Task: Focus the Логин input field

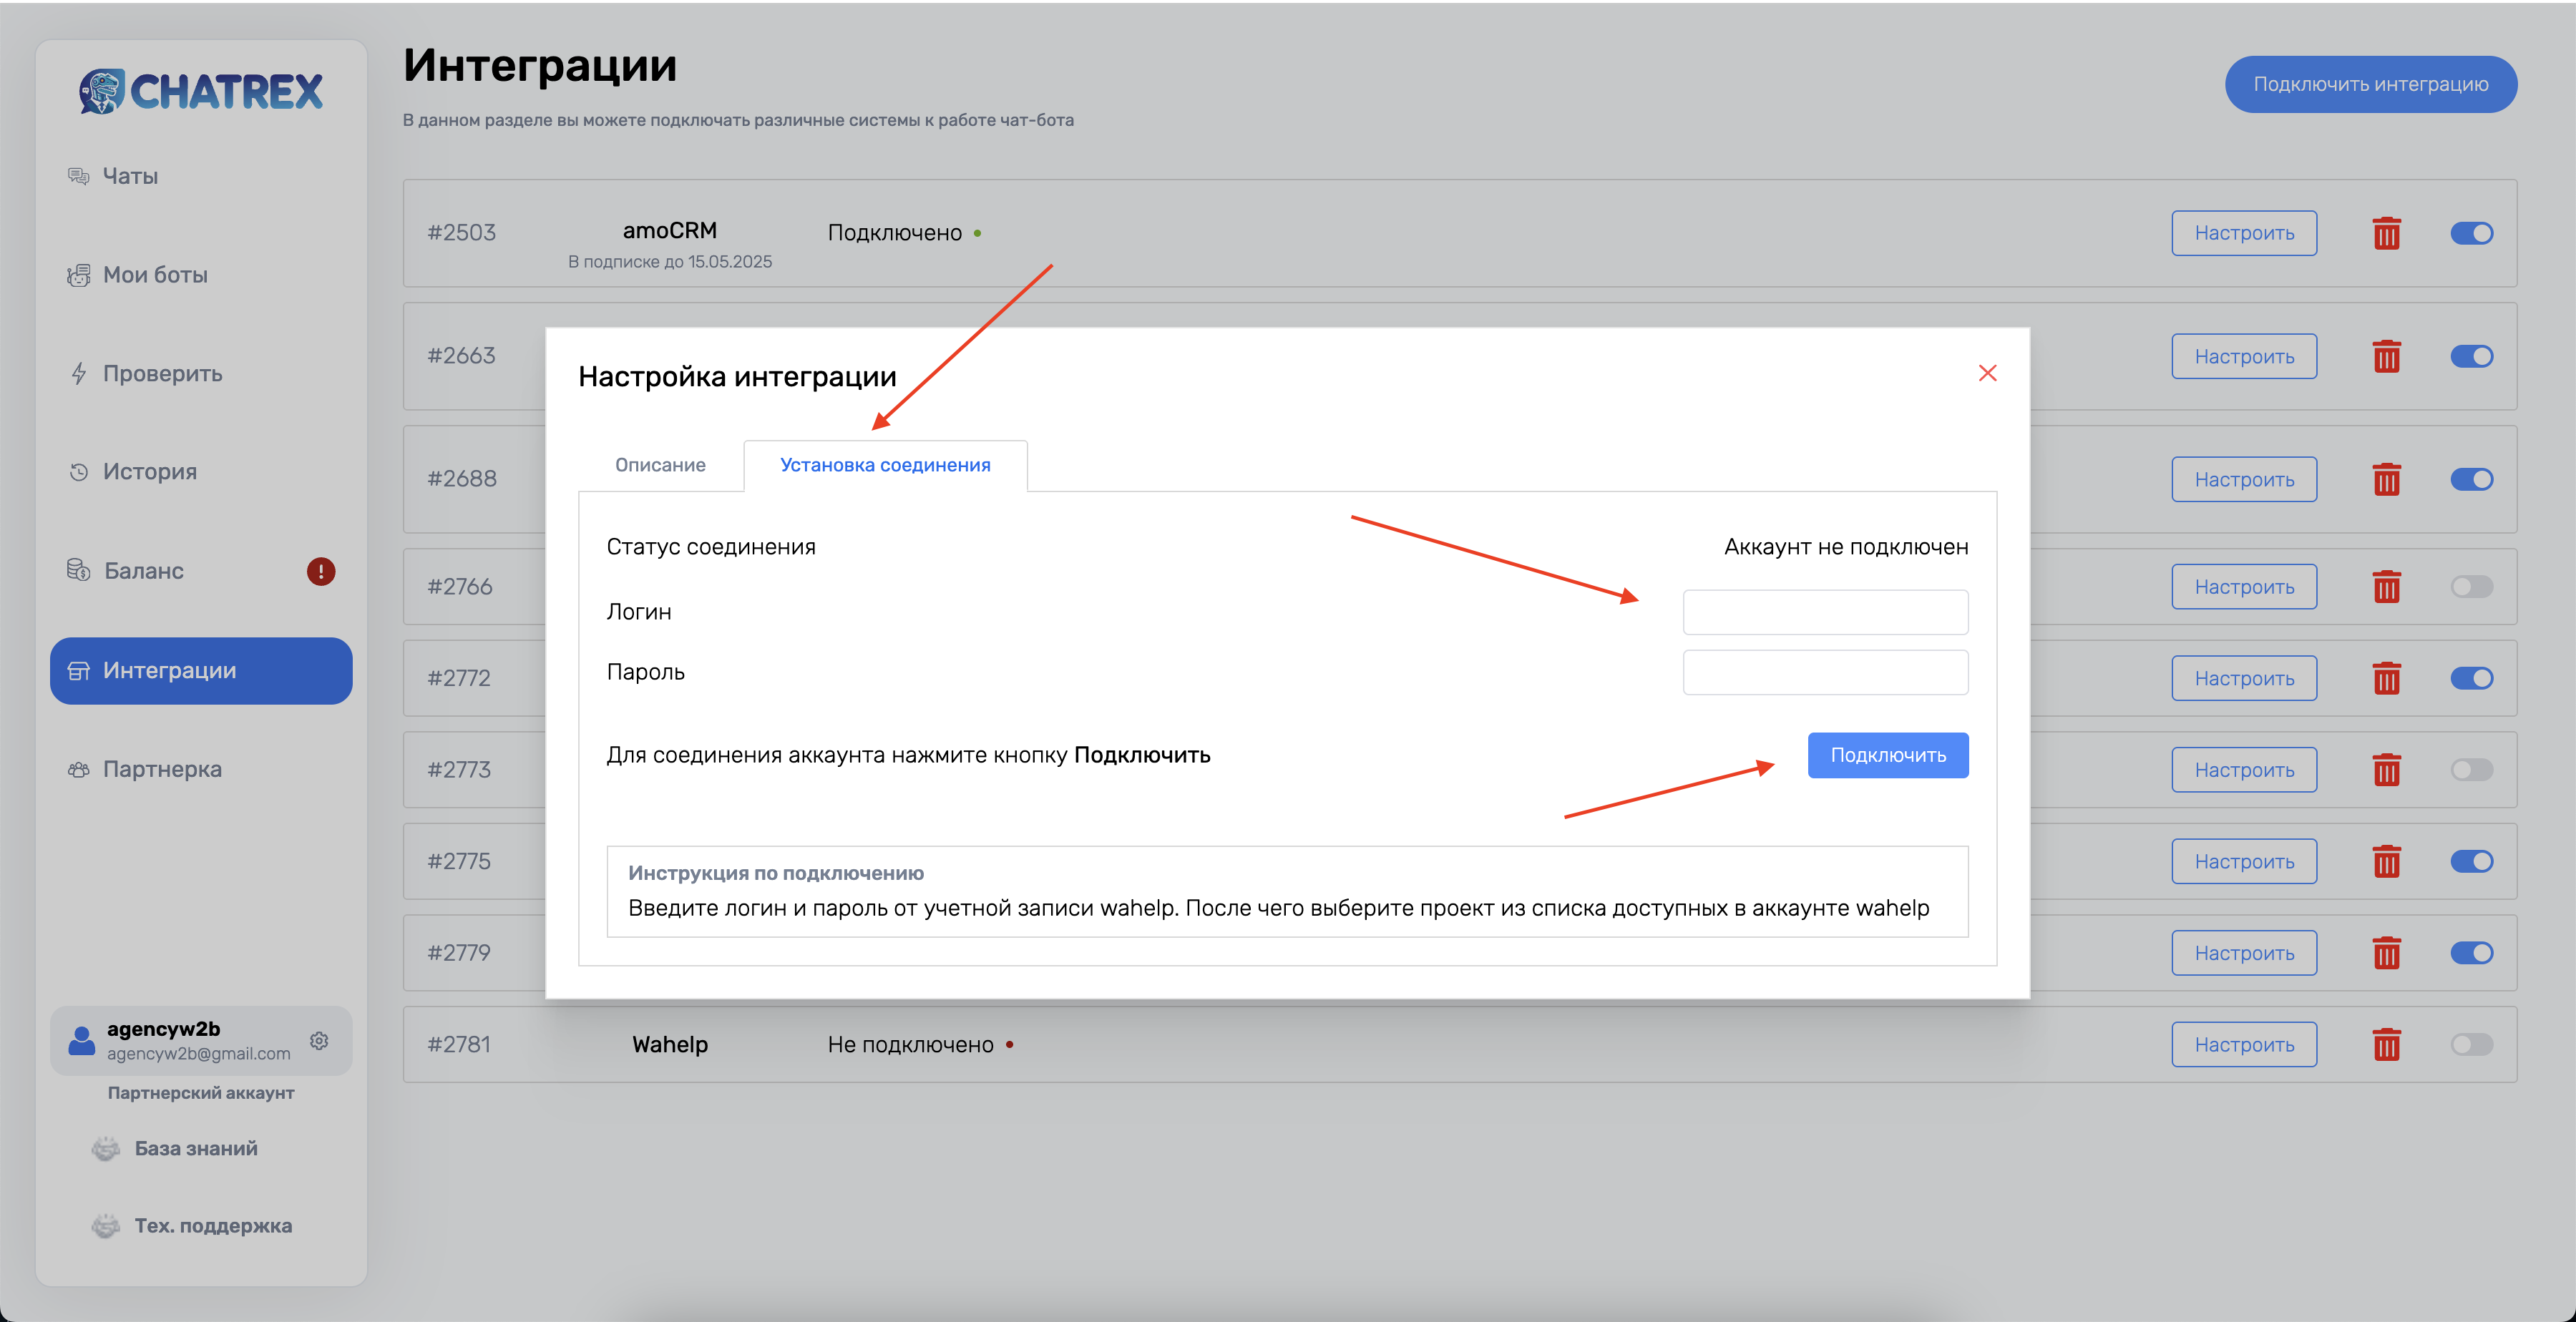Action: point(1825,612)
